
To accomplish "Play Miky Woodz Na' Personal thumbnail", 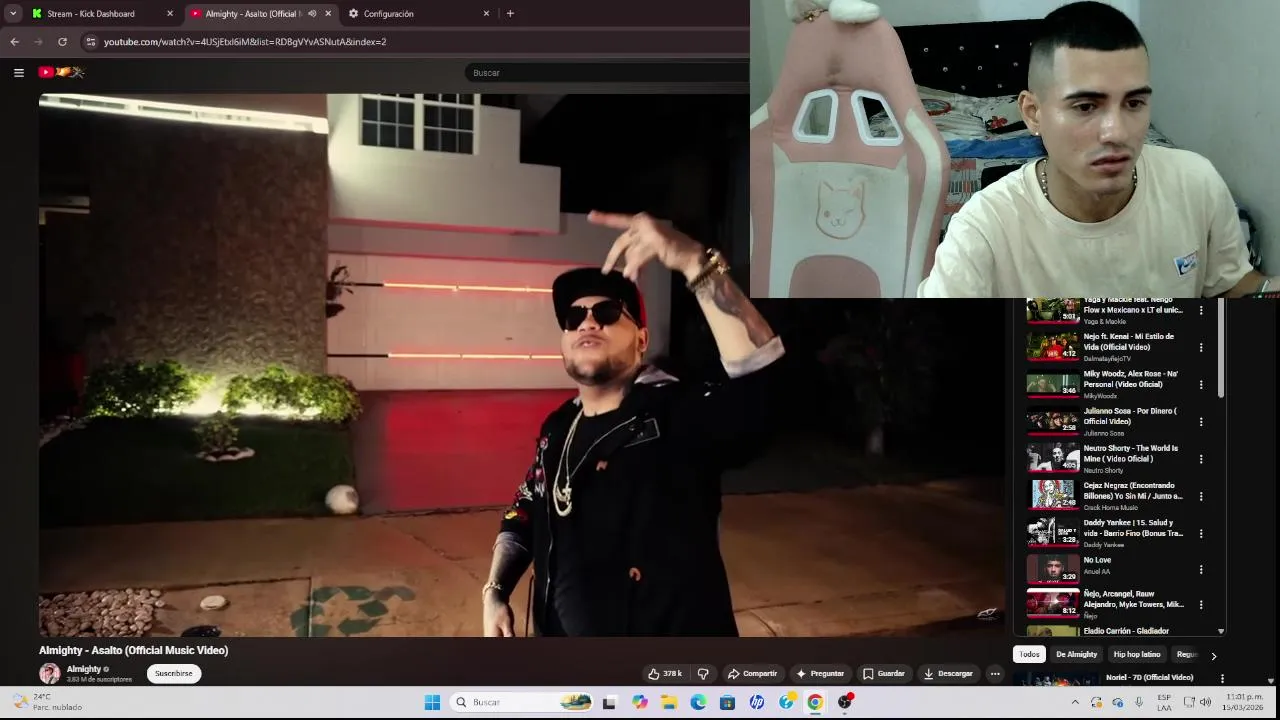I will click(1053, 384).
